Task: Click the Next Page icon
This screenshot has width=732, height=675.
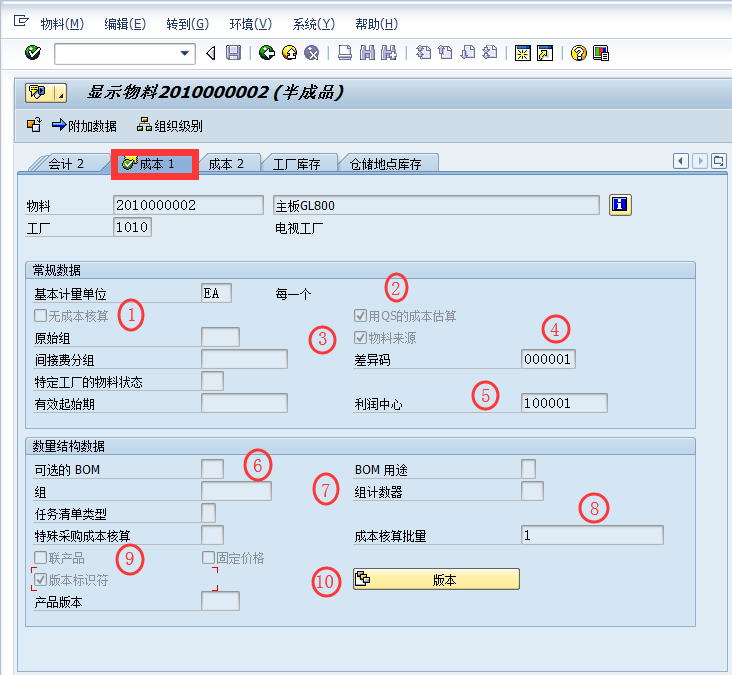Action: click(x=467, y=53)
